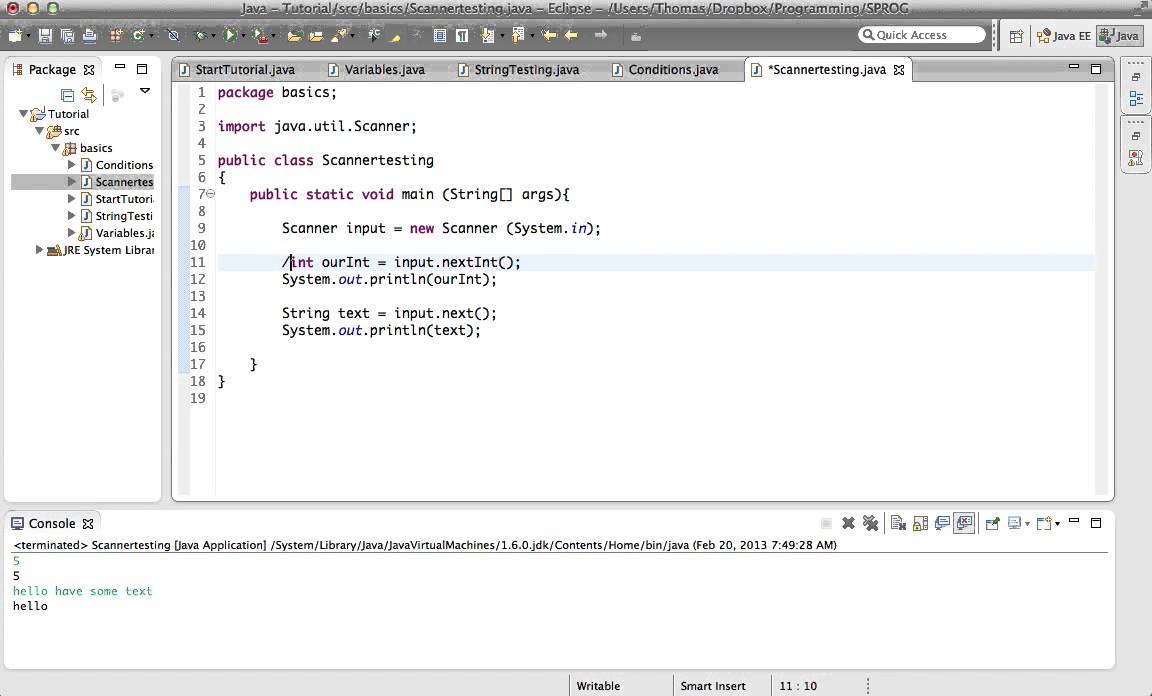Open the New file dropdown arrow
This screenshot has height=696, width=1152.
click(x=28, y=35)
